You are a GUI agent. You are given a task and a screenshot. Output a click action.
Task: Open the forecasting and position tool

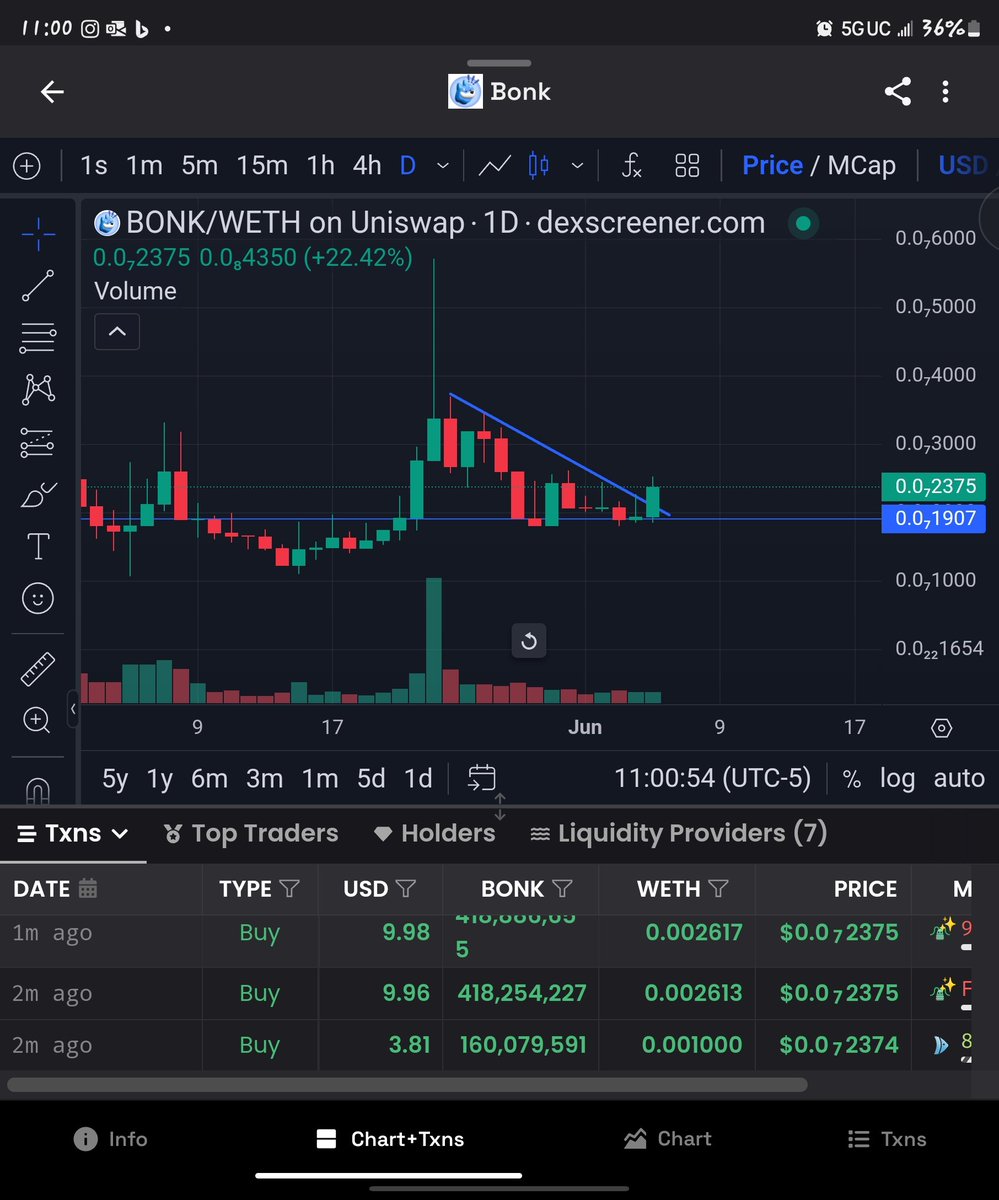coord(38,441)
